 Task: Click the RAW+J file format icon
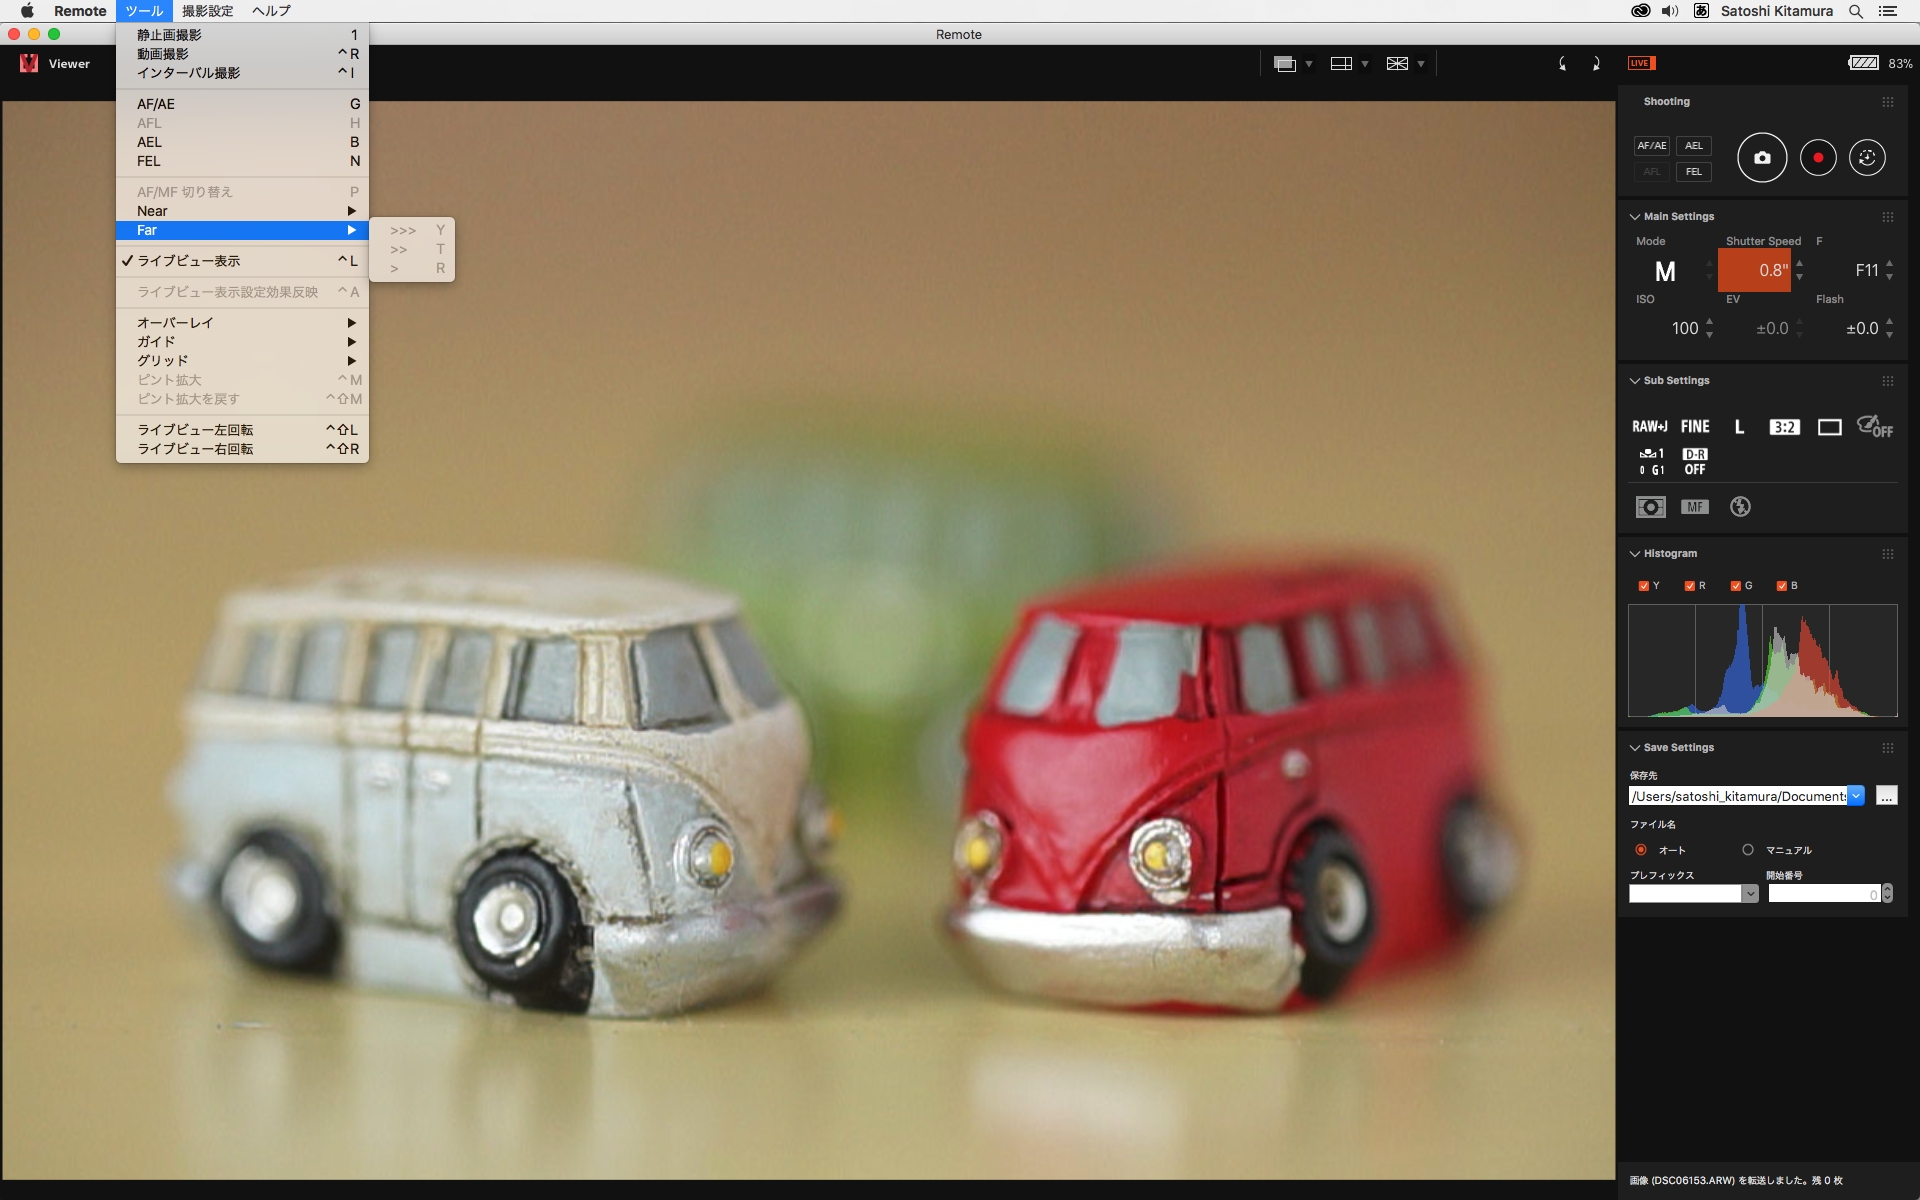[1649, 427]
